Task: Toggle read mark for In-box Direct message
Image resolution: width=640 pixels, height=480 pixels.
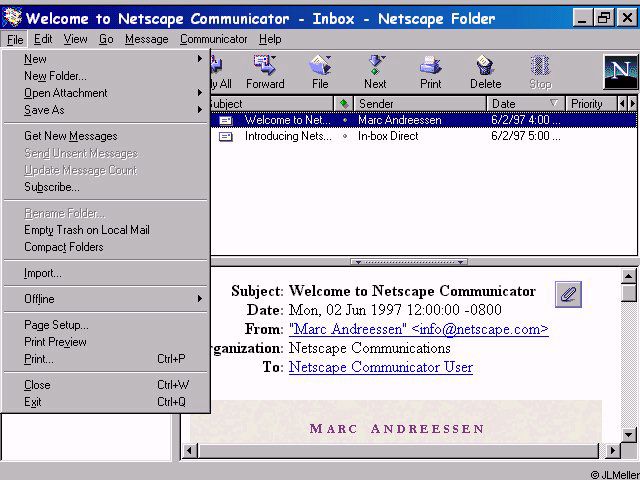Action: pos(345,136)
